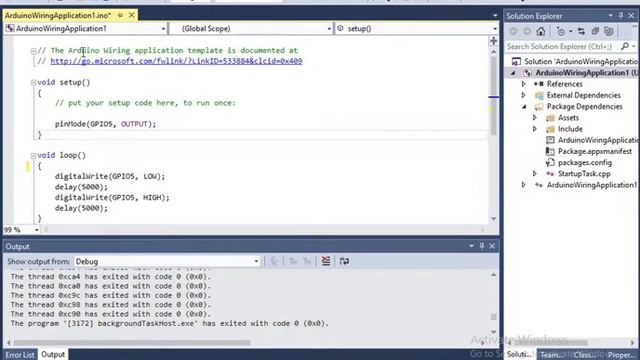Switch to the Team Explorer bottom tab
The width and height of the screenshot is (640, 360).
pos(552,355)
